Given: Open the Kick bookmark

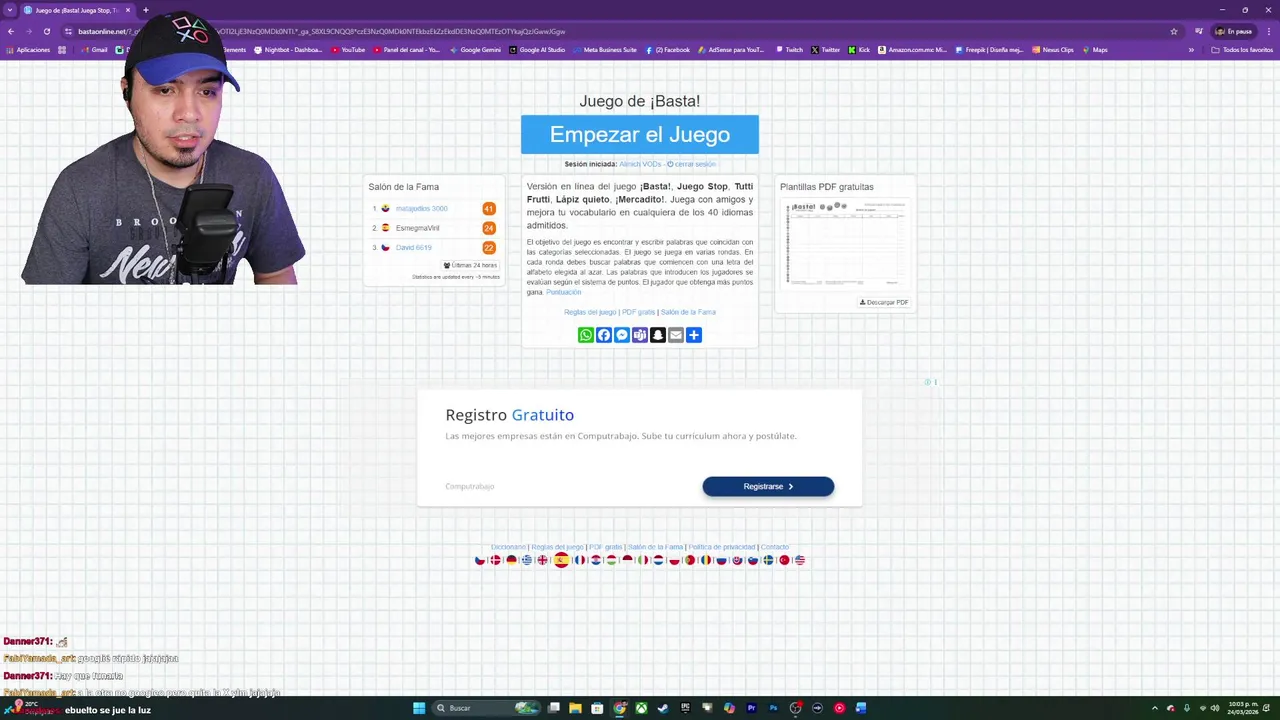Looking at the screenshot, I should click(859, 50).
